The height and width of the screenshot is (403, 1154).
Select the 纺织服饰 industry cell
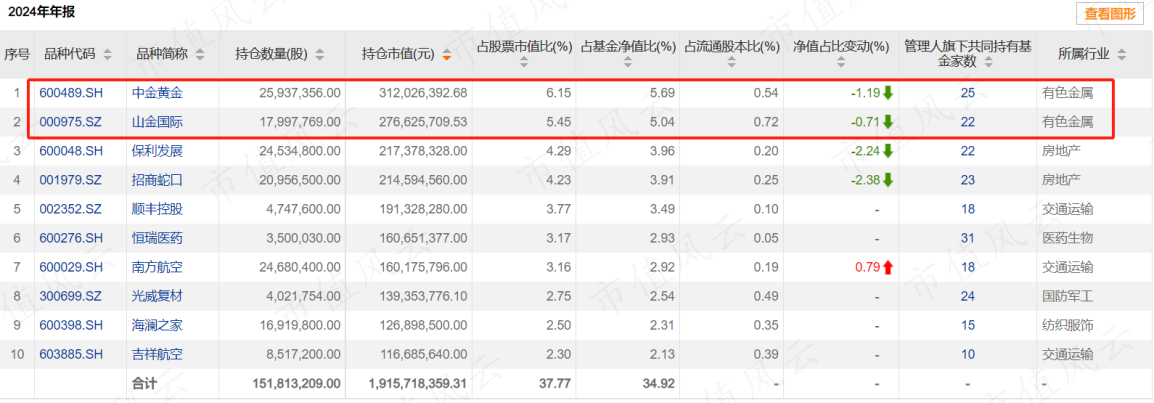(x=1067, y=325)
